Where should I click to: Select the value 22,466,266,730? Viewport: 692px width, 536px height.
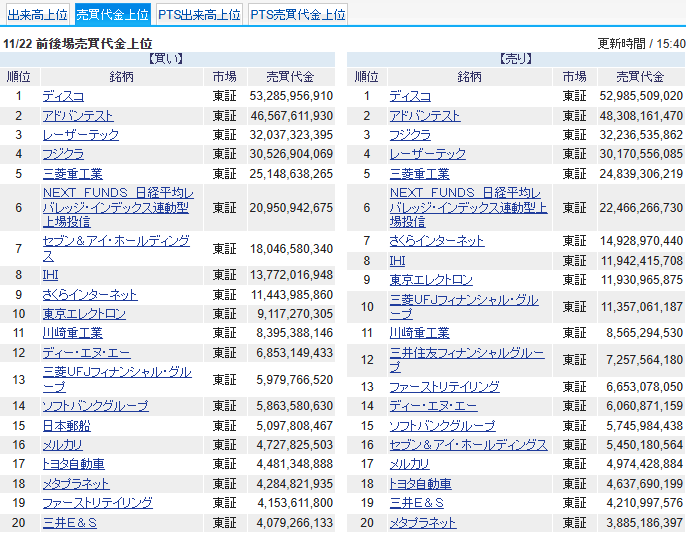click(x=641, y=207)
